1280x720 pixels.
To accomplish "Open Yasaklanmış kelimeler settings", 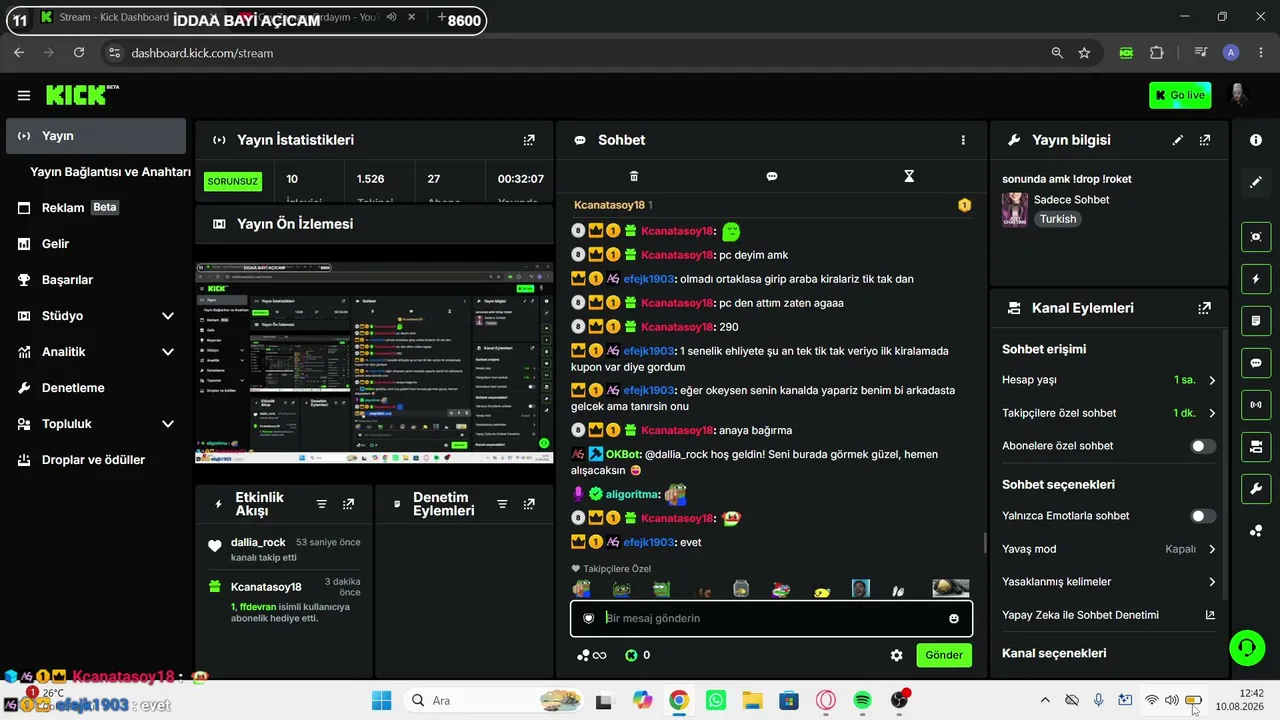I will click(x=1109, y=582).
